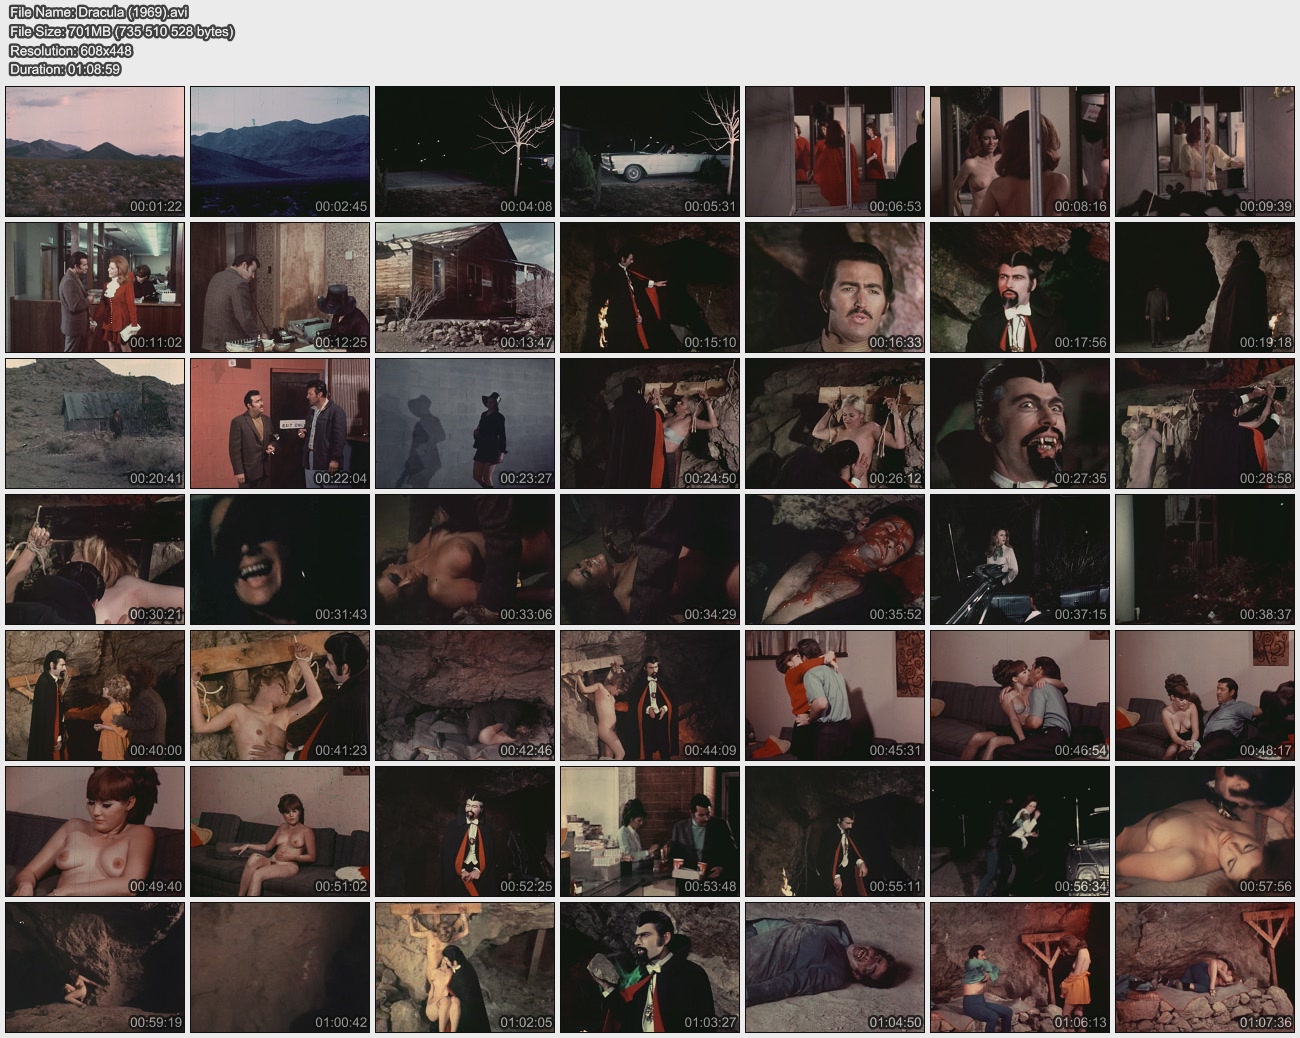Open the two men talking frame at 00:22:04
The image size is (1300, 1038).
(x=280, y=423)
